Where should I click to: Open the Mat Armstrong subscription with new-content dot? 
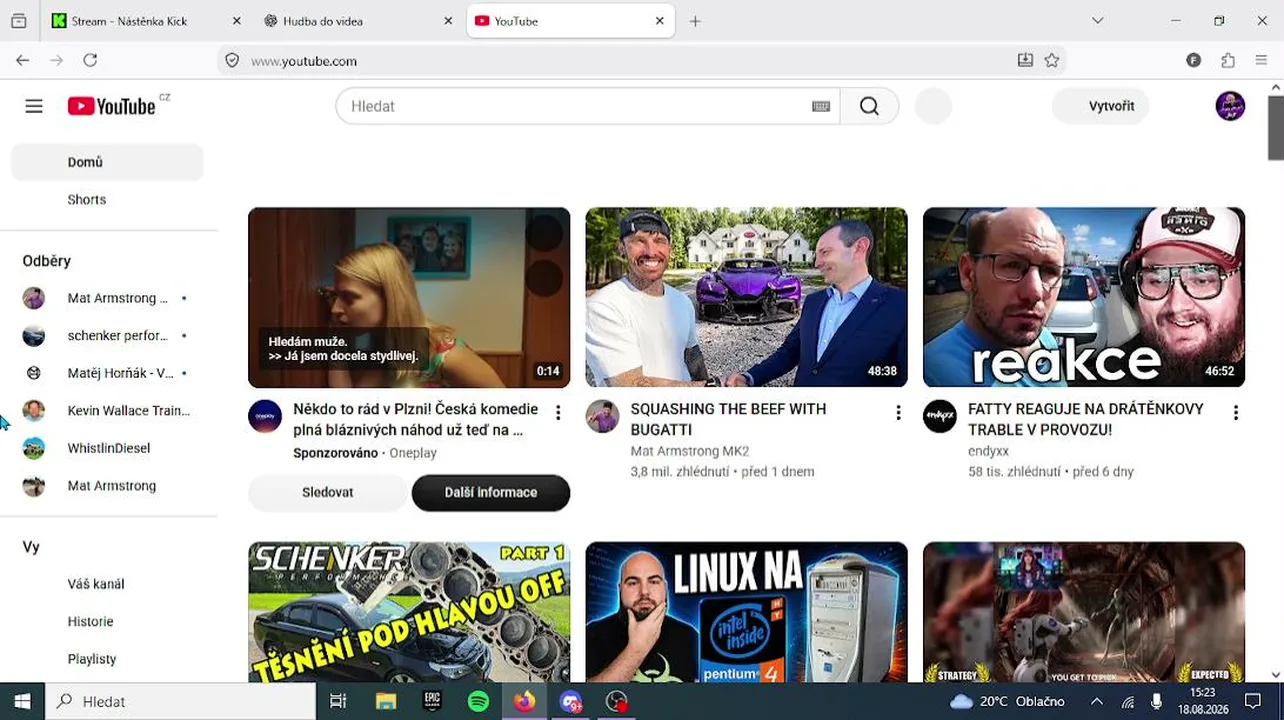107,298
